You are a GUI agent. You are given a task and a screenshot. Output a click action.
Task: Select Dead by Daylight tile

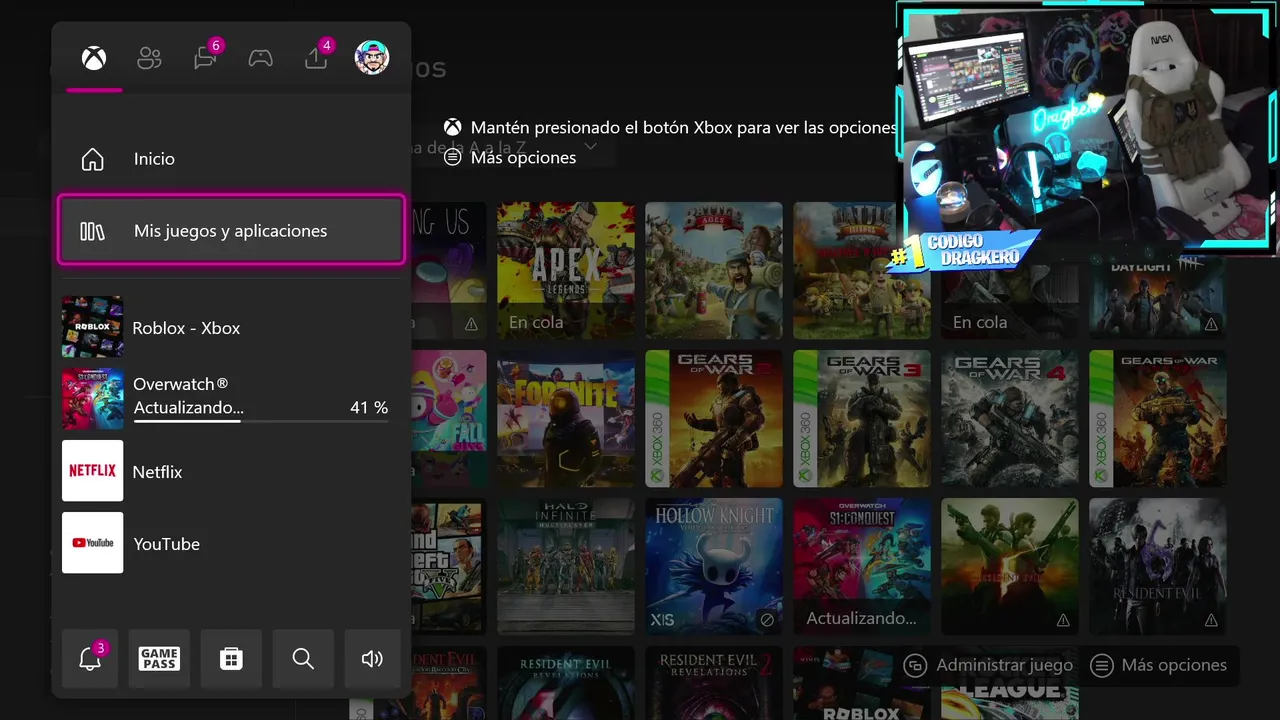pos(1158,295)
